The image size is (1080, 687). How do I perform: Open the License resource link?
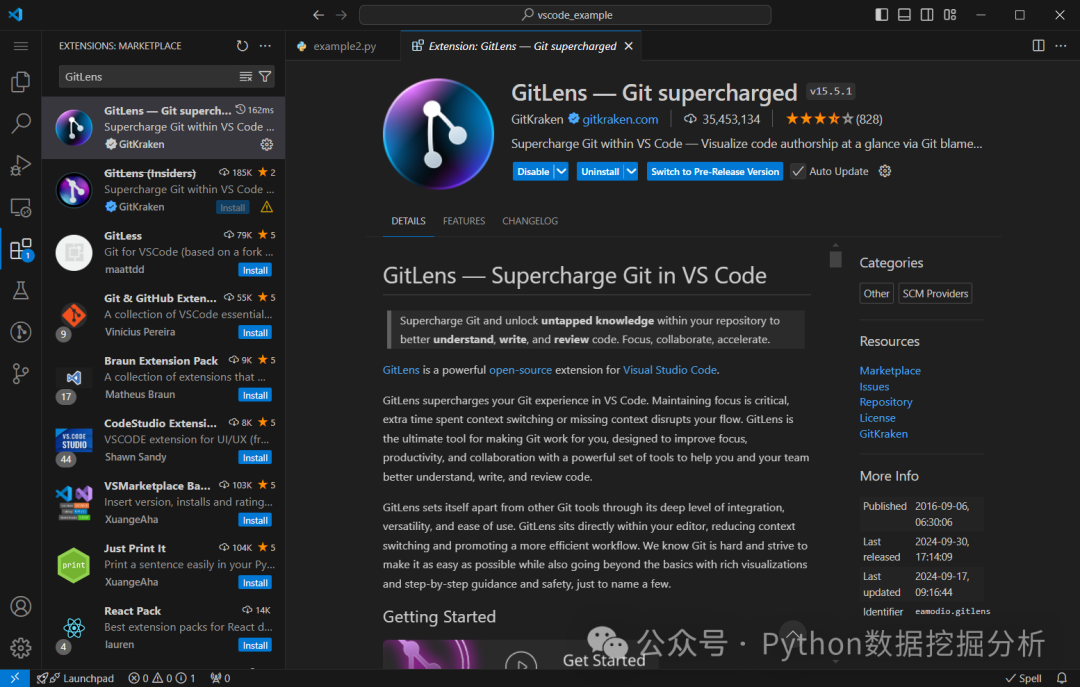[x=878, y=418]
